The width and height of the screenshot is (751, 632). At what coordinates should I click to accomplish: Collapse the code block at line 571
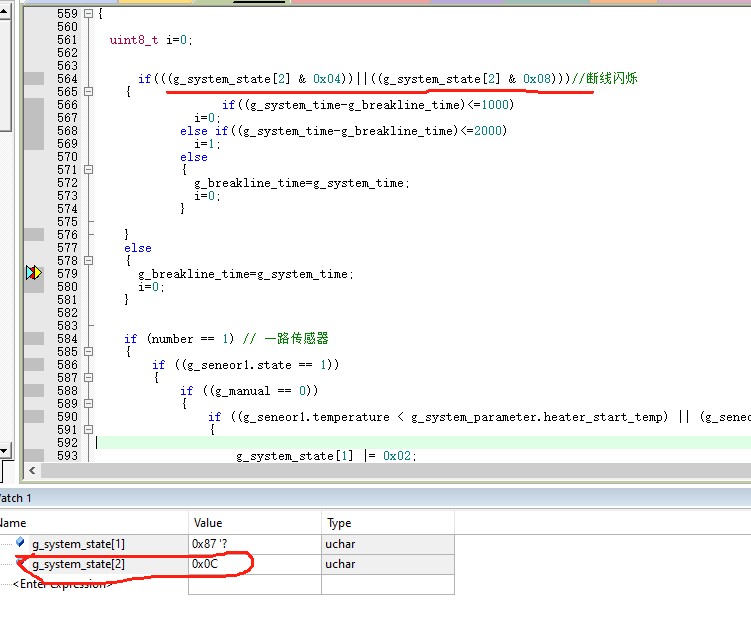(x=88, y=169)
